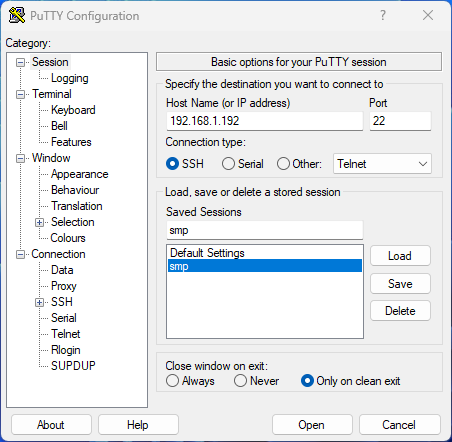This screenshot has height=442, width=452.
Task: Open the Logging category
Action: tap(69, 78)
